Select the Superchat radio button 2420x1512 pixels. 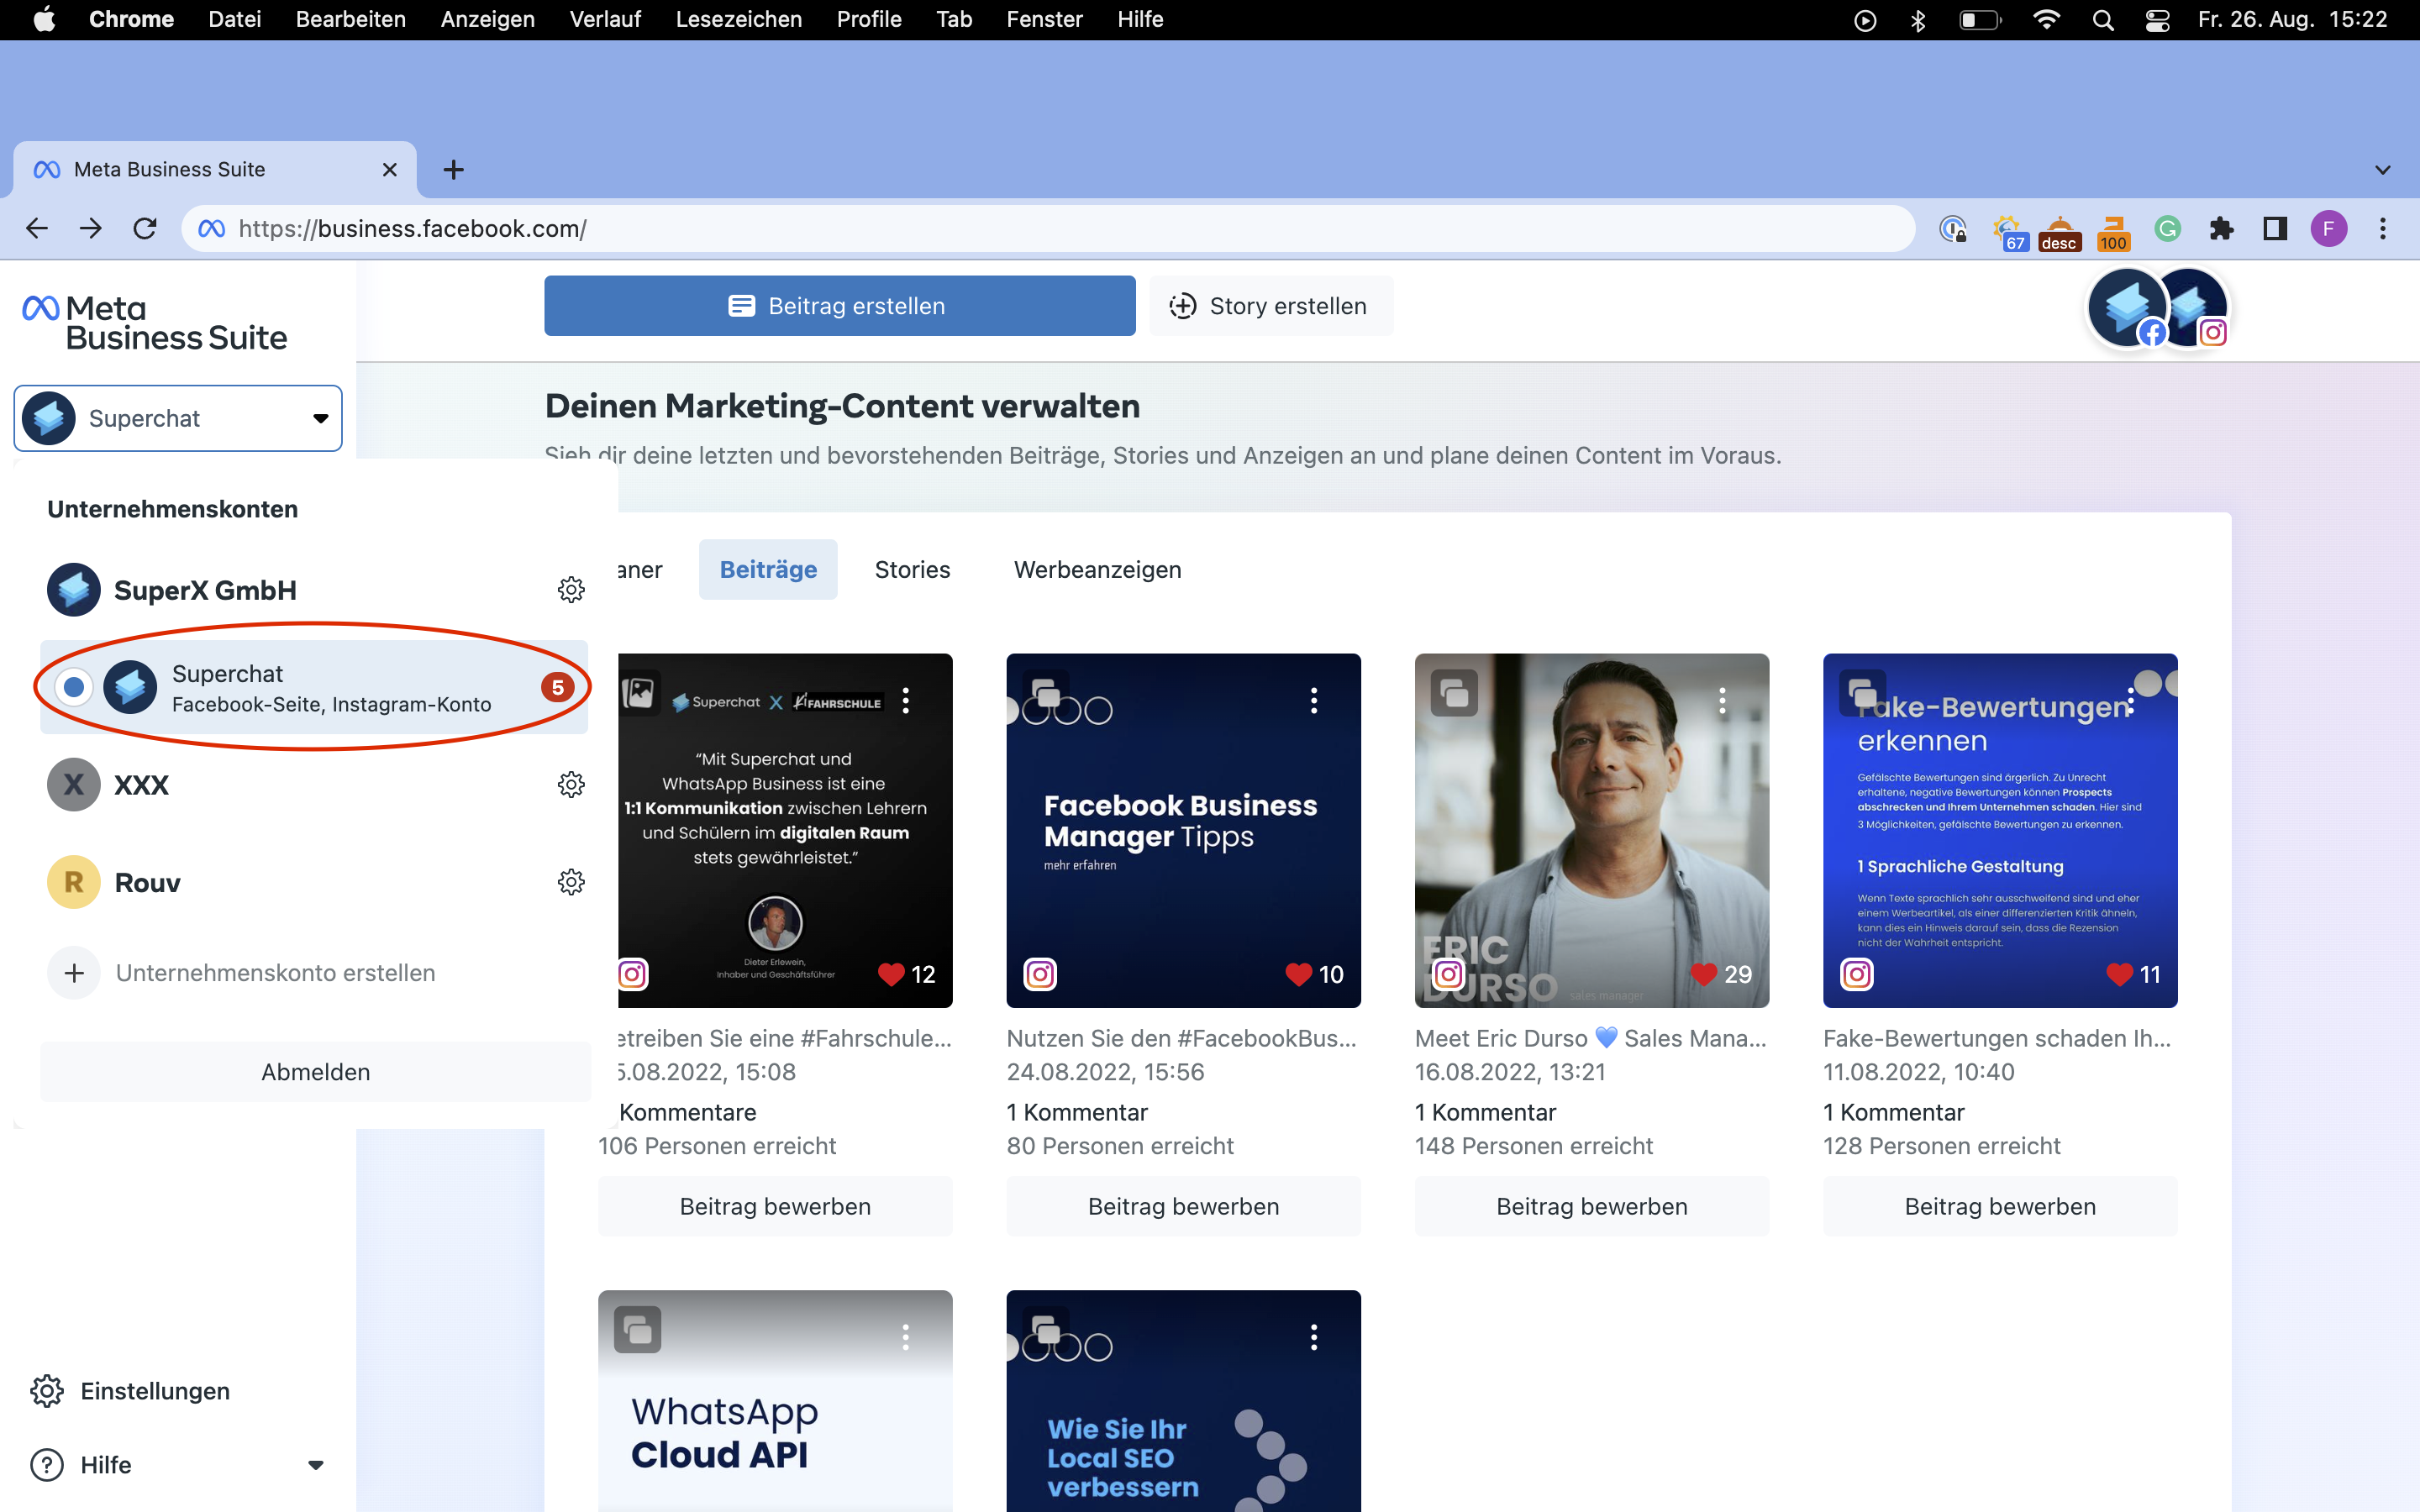pyautogui.click(x=74, y=688)
